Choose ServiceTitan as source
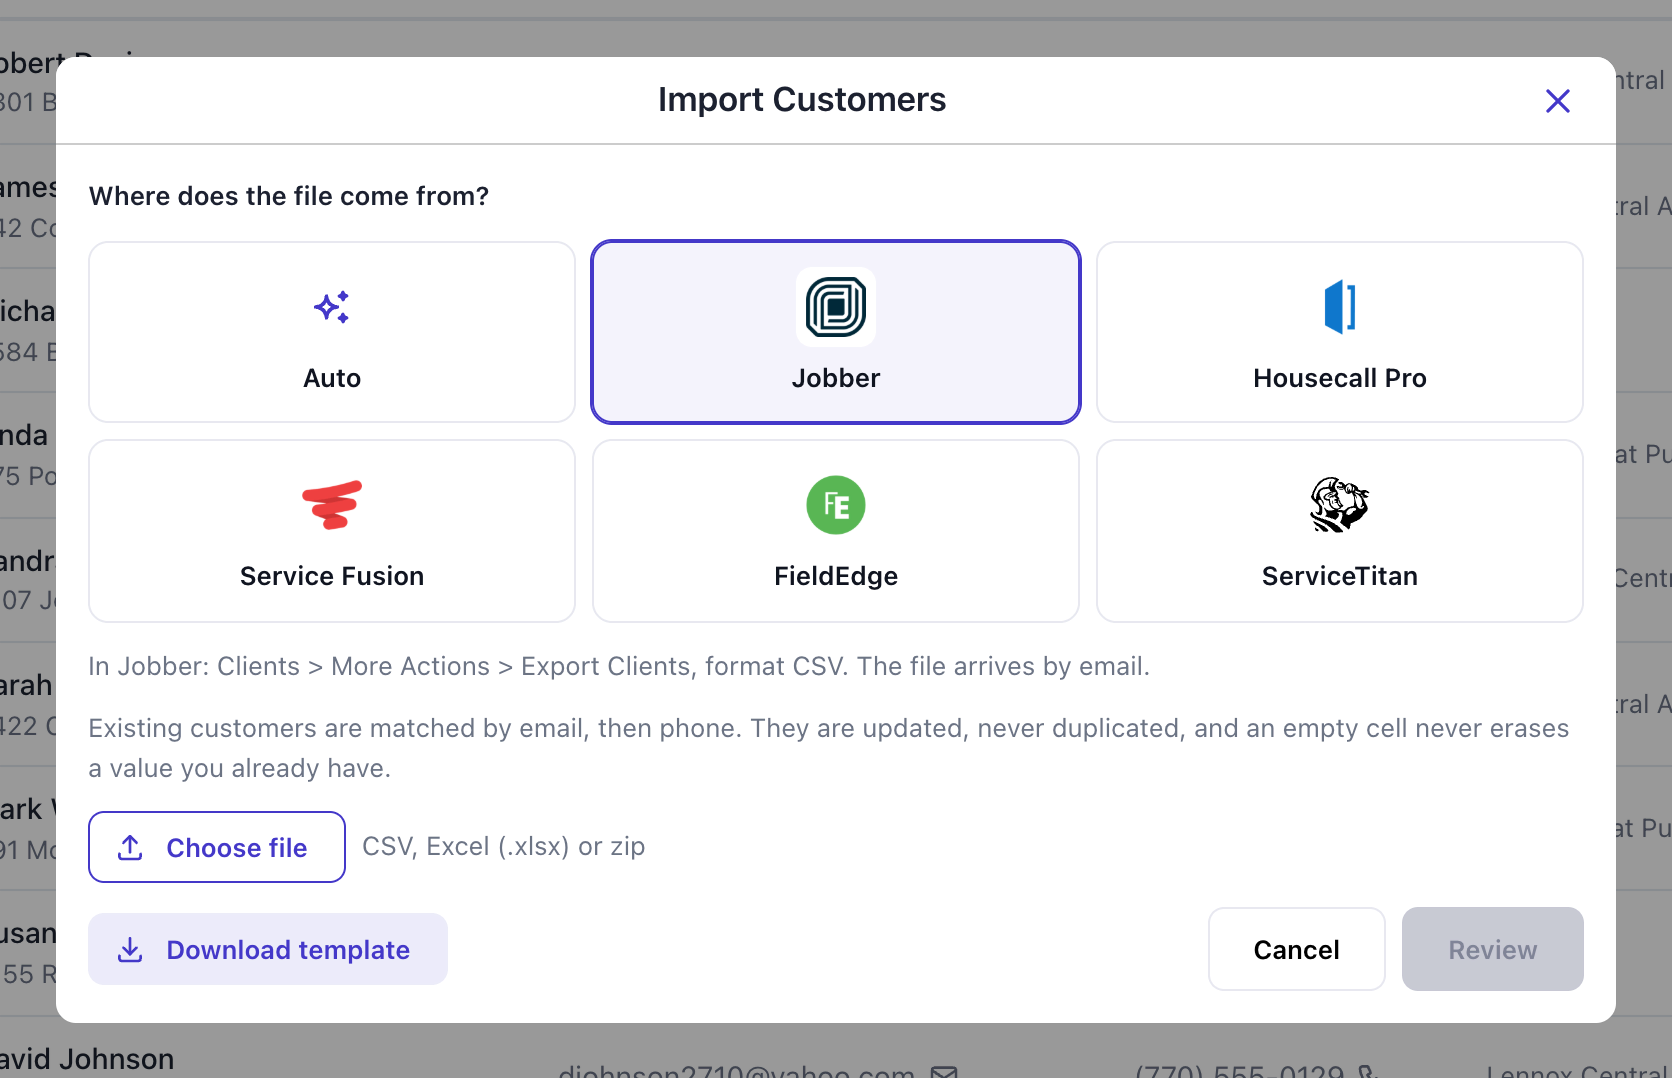1672x1078 pixels. click(1340, 531)
